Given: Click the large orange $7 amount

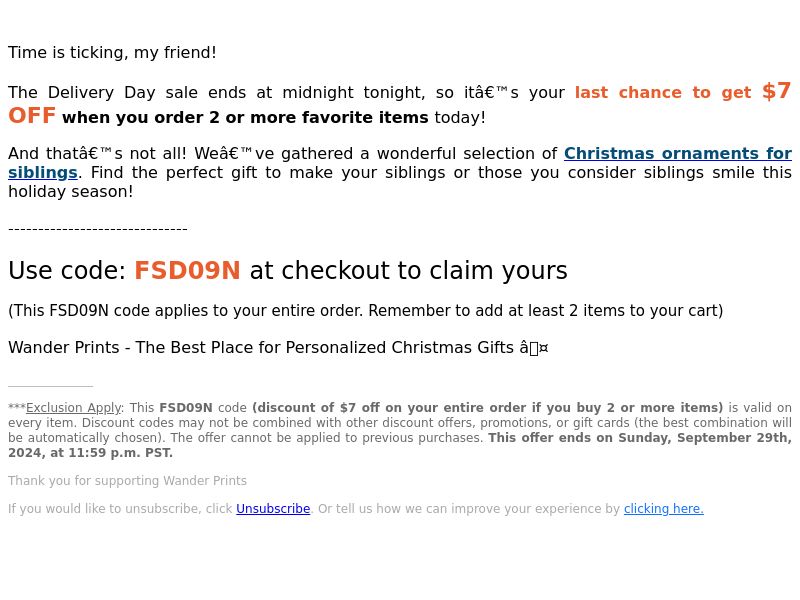Looking at the screenshot, I should tap(776, 91).
